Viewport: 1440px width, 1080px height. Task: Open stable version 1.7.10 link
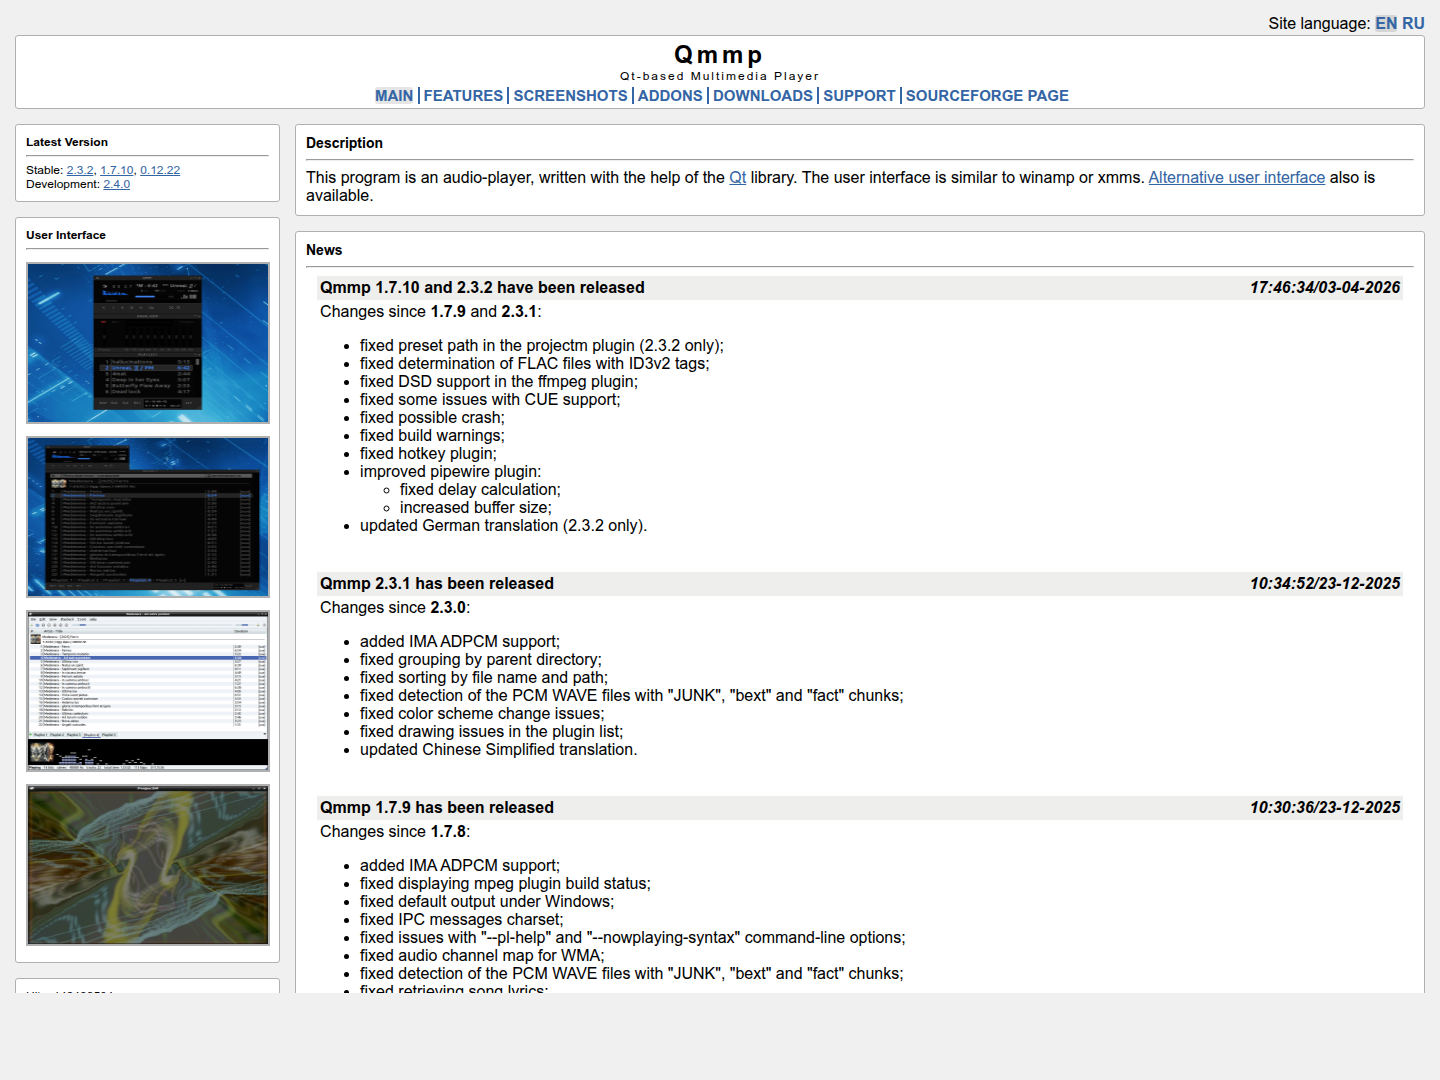click(x=117, y=170)
